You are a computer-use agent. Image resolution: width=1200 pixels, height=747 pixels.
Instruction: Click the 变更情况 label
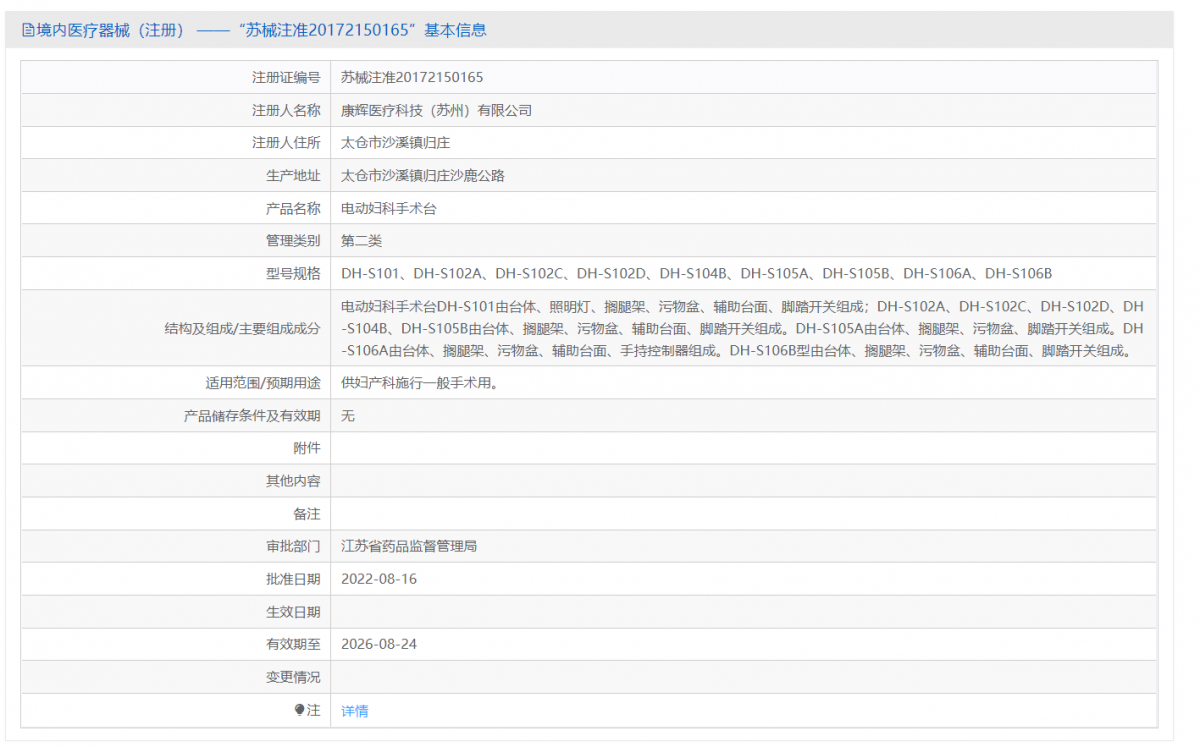tap(293, 677)
